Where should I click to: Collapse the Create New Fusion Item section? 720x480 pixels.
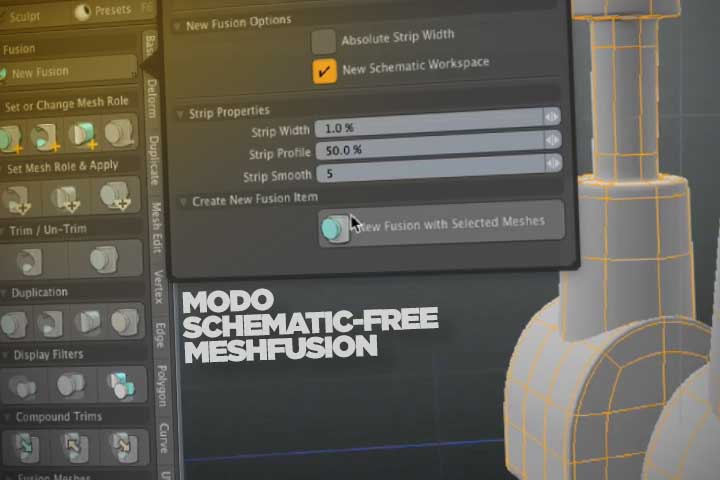tap(183, 202)
